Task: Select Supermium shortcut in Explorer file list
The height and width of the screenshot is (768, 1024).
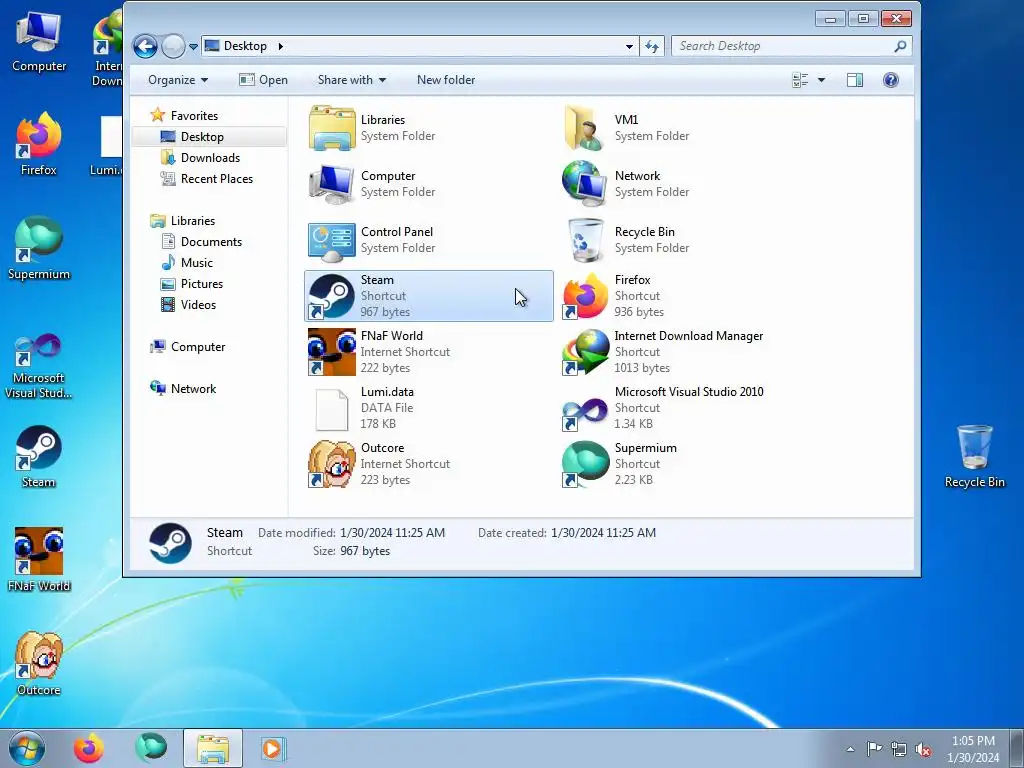Action: coord(682,464)
